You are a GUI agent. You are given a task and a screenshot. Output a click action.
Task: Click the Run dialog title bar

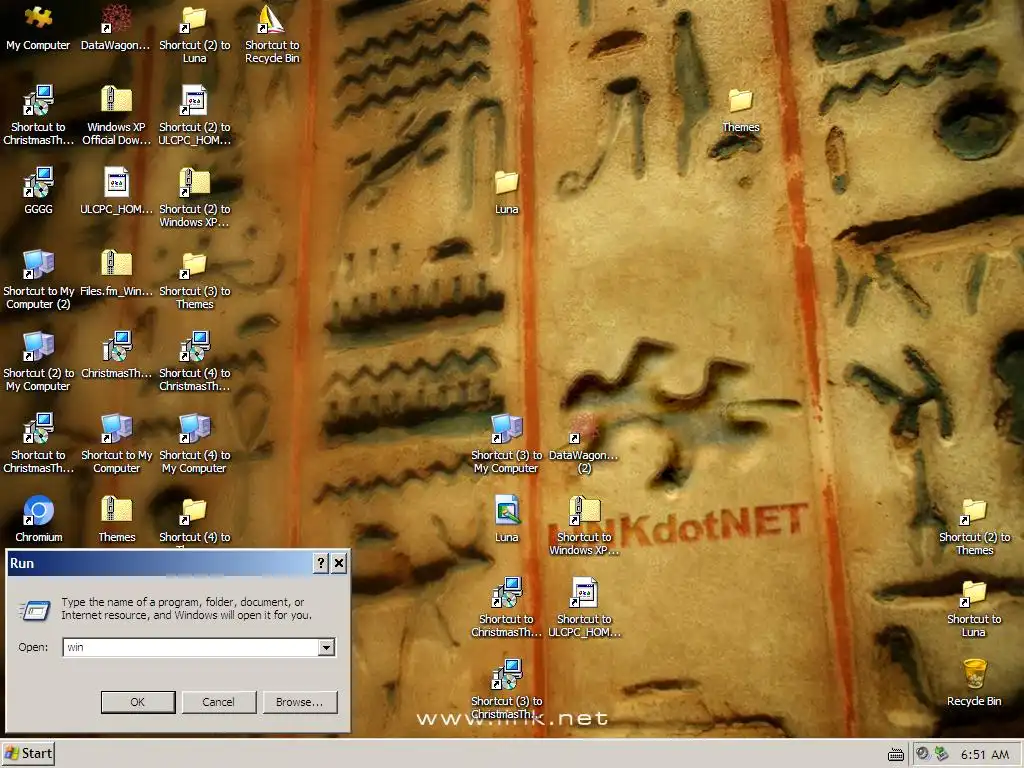tap(159, 563)
